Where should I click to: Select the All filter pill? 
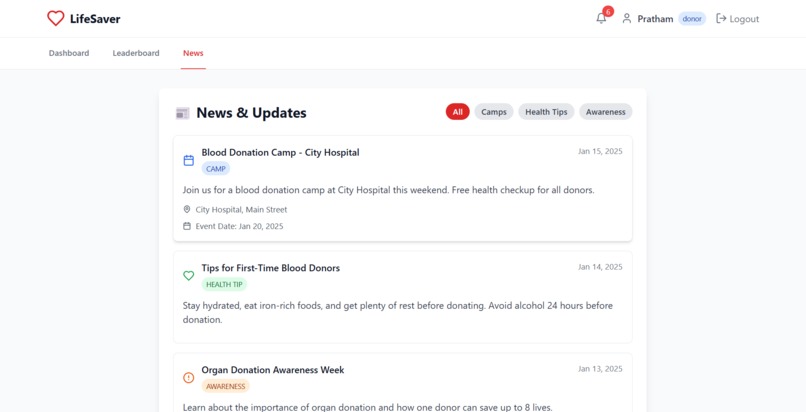coord(457,111)
